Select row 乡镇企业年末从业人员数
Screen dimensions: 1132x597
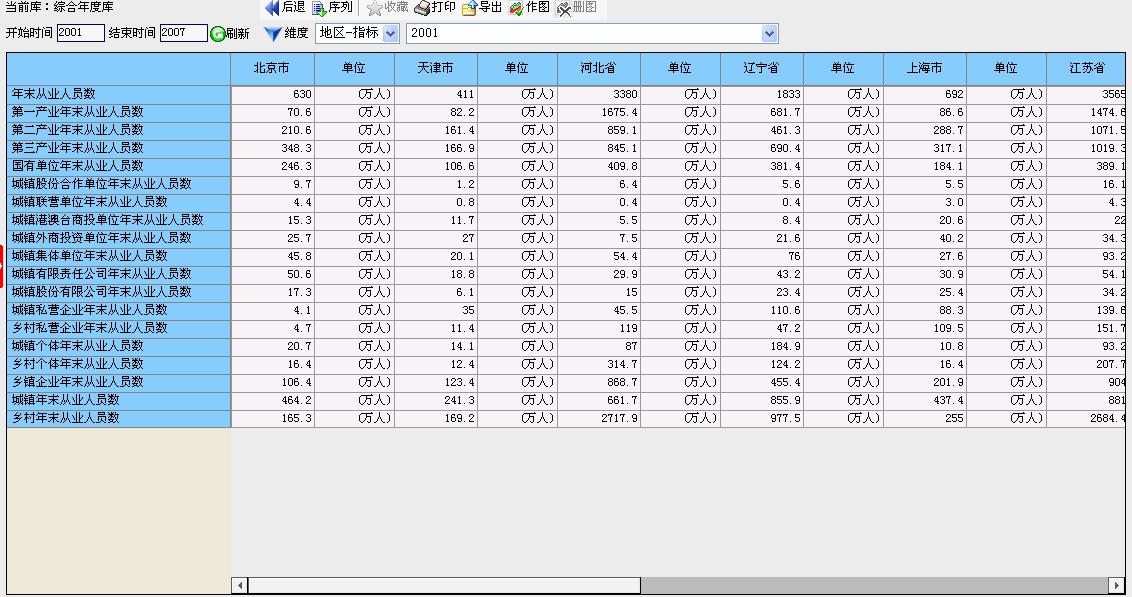click(118, 383)
